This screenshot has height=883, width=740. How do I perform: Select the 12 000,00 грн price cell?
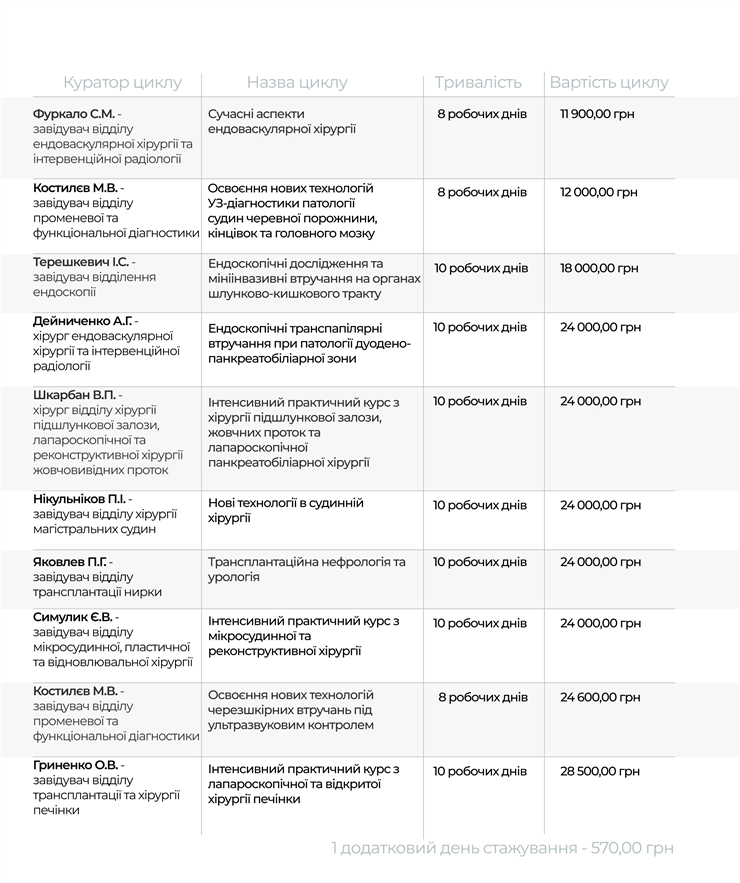coord(599,192)
